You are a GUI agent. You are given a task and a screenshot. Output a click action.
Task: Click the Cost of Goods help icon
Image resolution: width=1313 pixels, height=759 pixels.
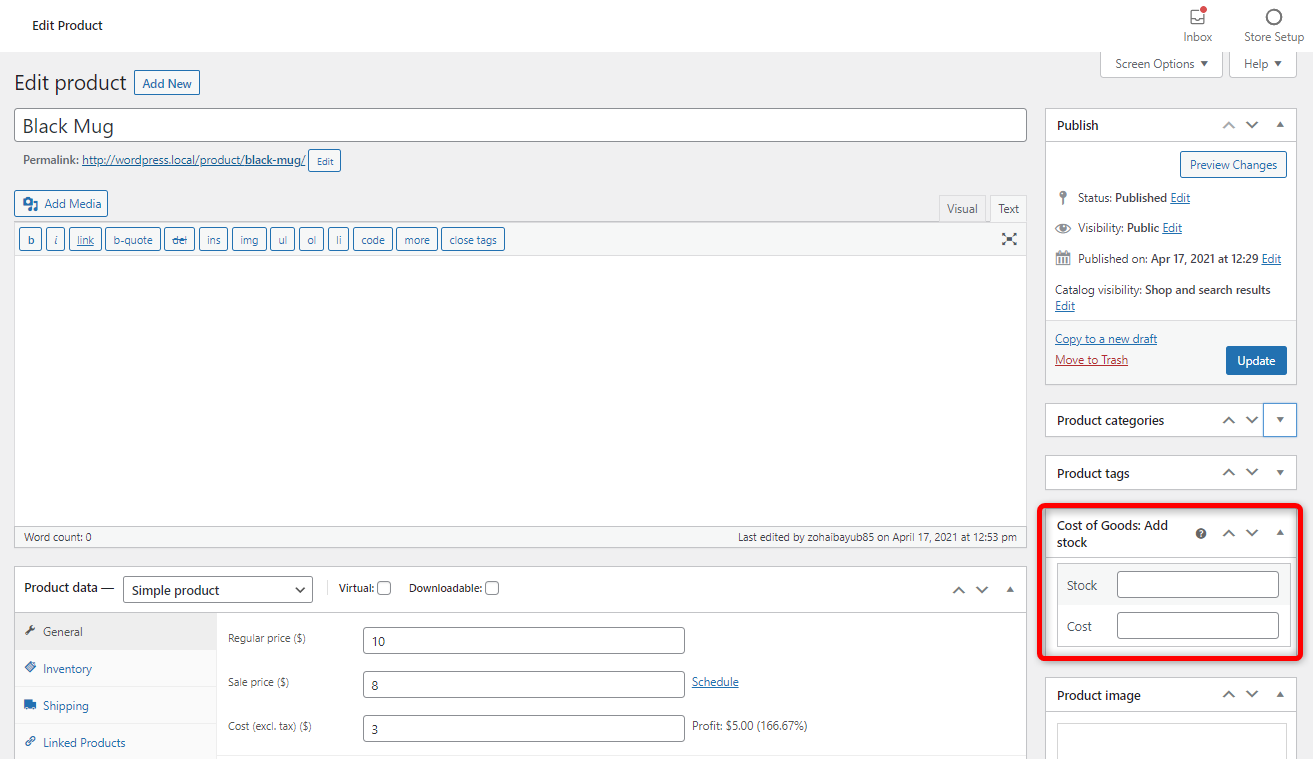pyautogui.click(x=1201, y=534)
